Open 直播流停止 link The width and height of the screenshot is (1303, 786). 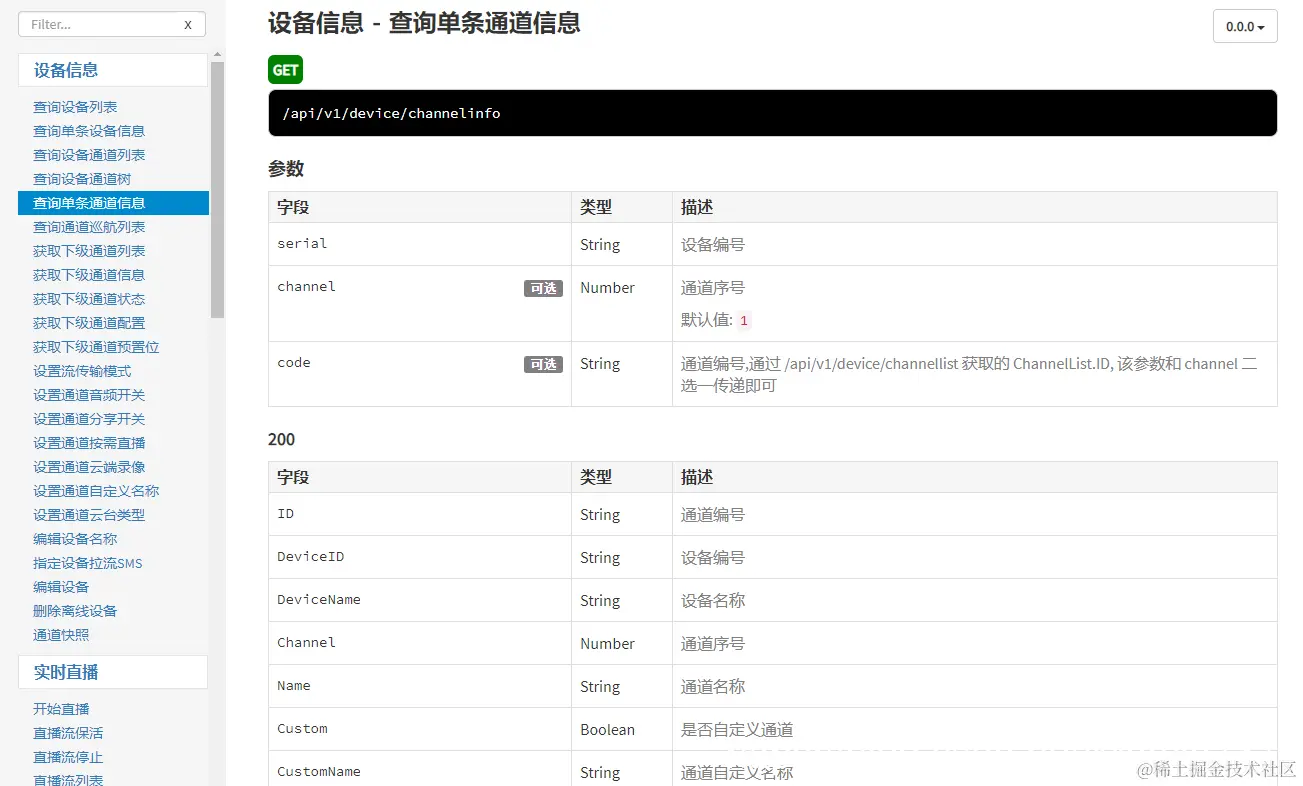pyautogui.click(x=68, y=757)
